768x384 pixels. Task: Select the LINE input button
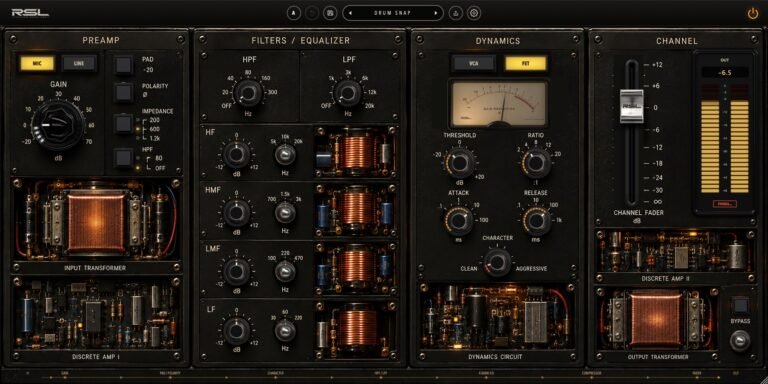(x=79, y=63)
